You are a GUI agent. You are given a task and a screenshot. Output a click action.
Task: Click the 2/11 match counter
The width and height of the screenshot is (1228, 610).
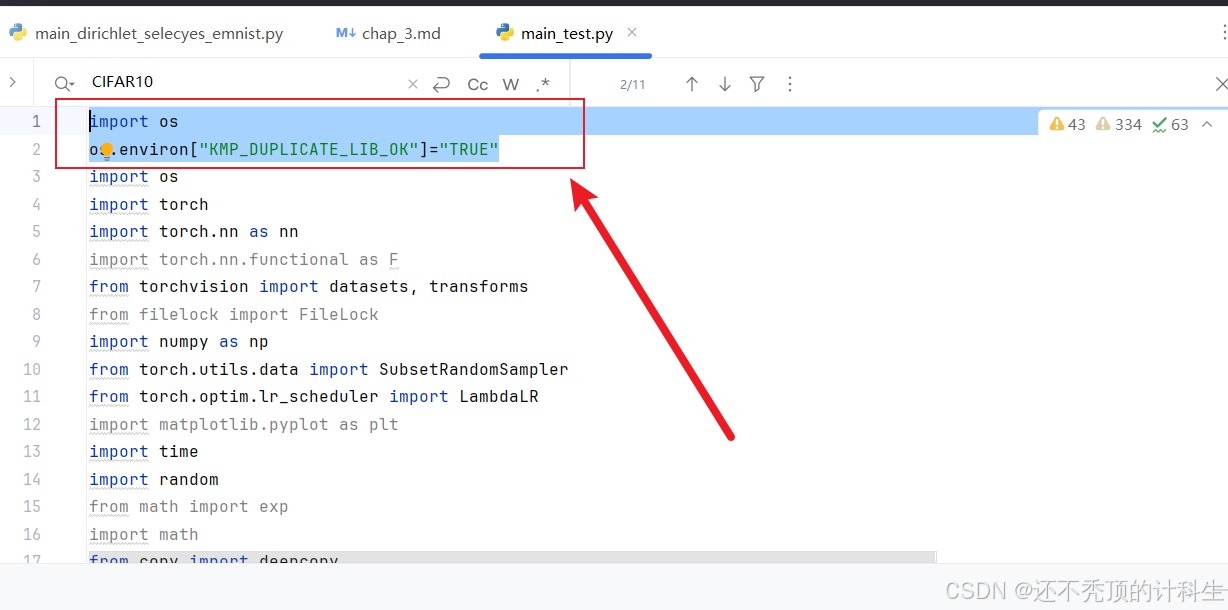633,85
